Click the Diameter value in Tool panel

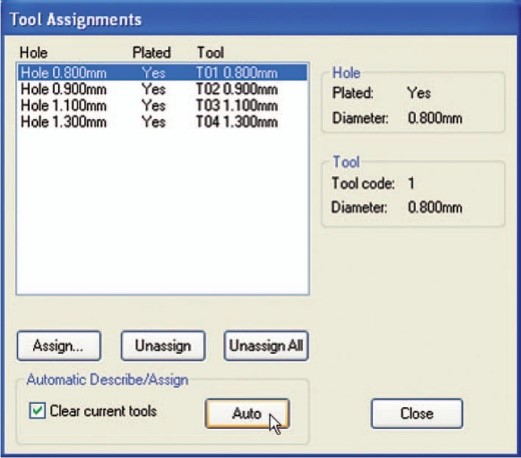(x=435, y=207)
